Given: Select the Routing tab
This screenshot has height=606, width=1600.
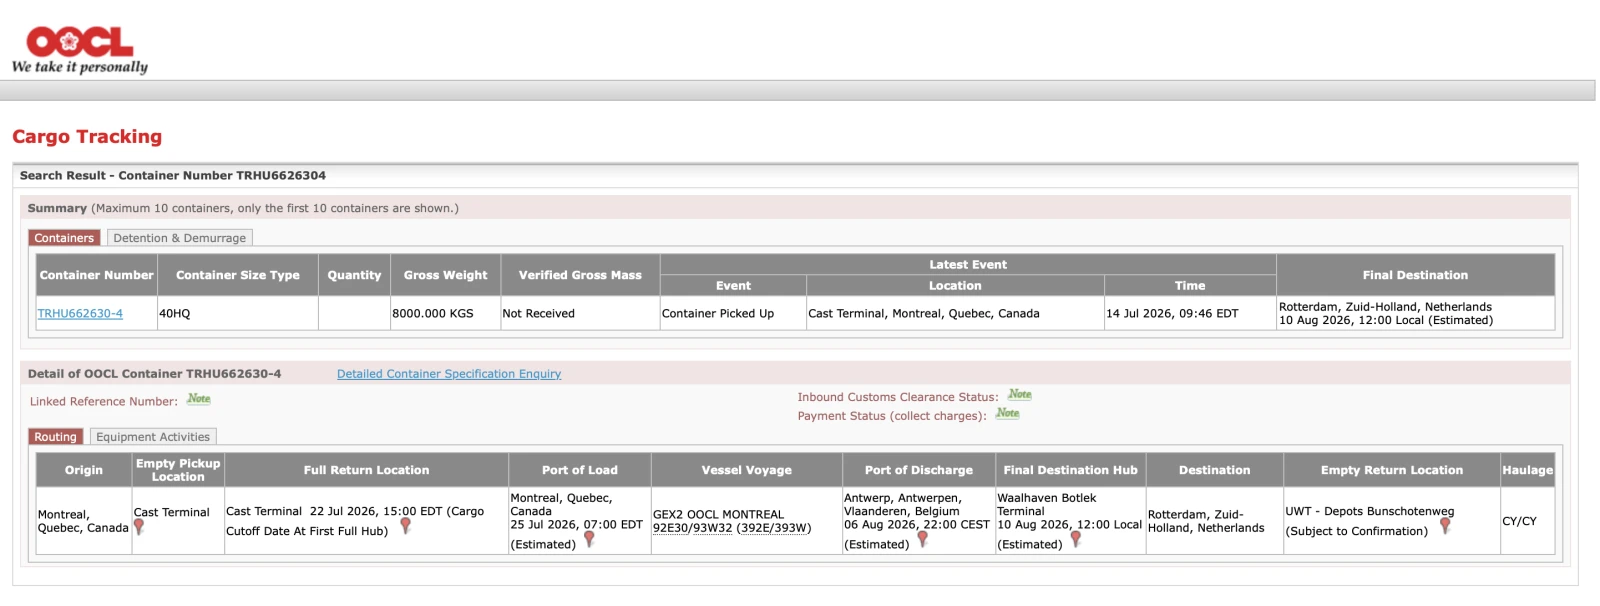Looking at the screenshot, I should point(55,437).
